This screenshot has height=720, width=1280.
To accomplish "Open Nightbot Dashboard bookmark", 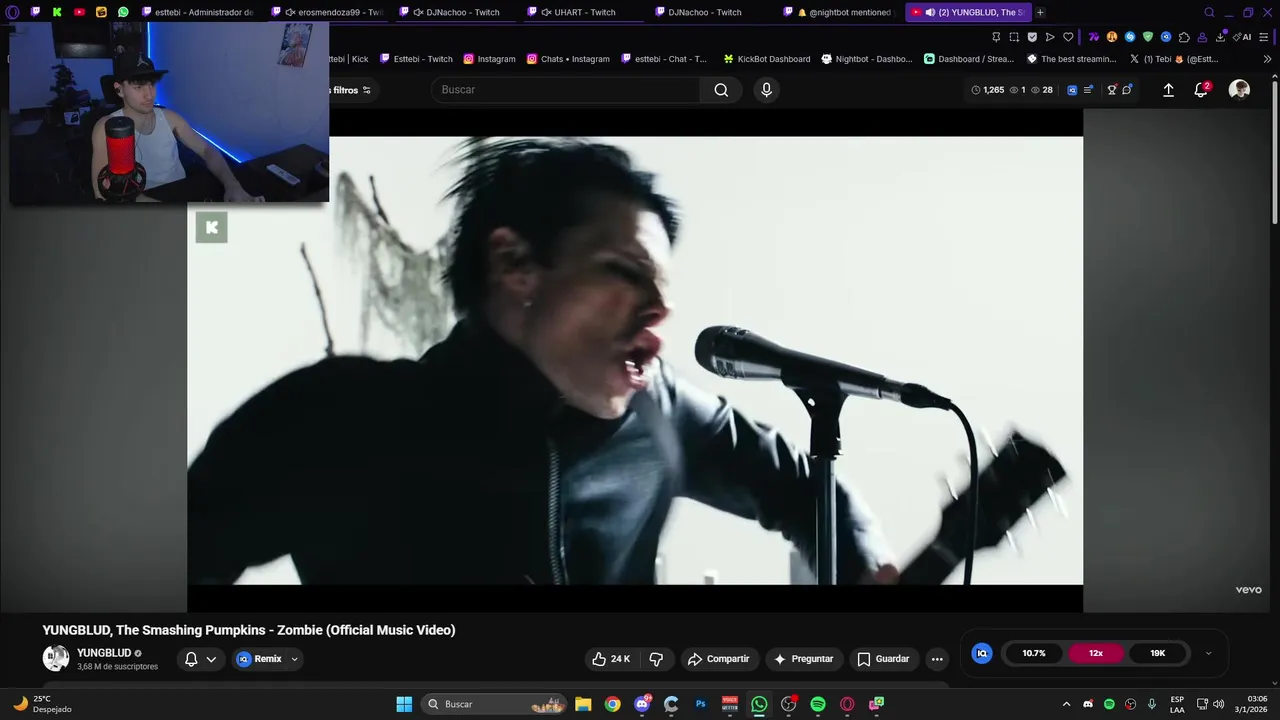I will (x=867, y=59).
